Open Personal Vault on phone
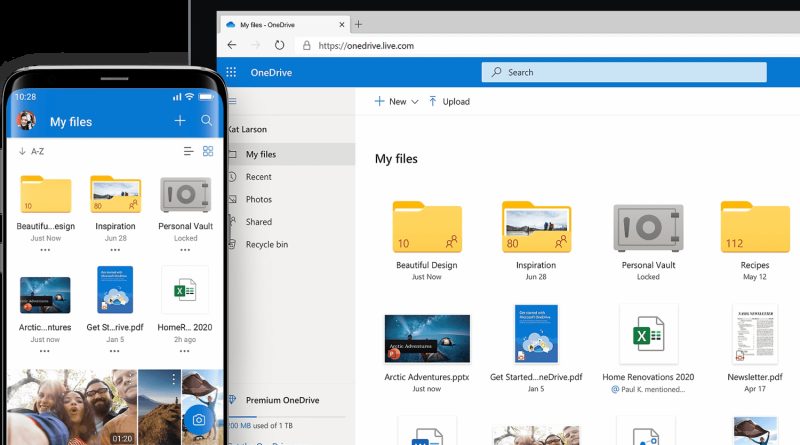The width and height of the screenshot is (800, 445). [185, 194]
